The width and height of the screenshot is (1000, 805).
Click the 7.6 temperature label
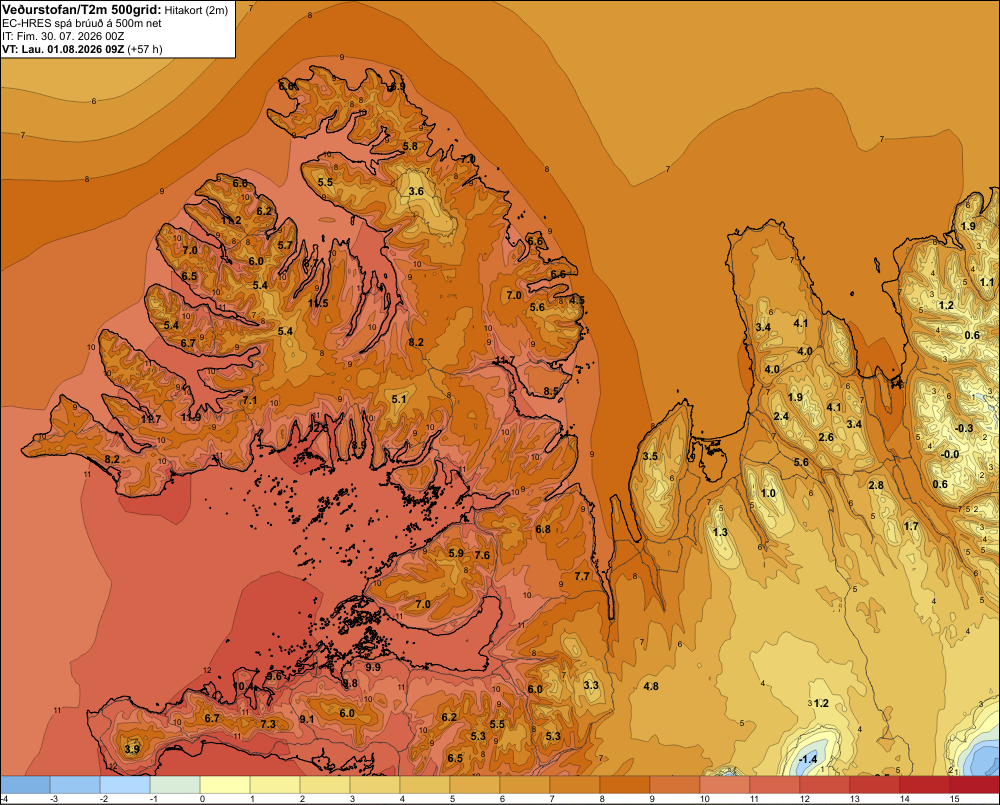coord(482,555)
